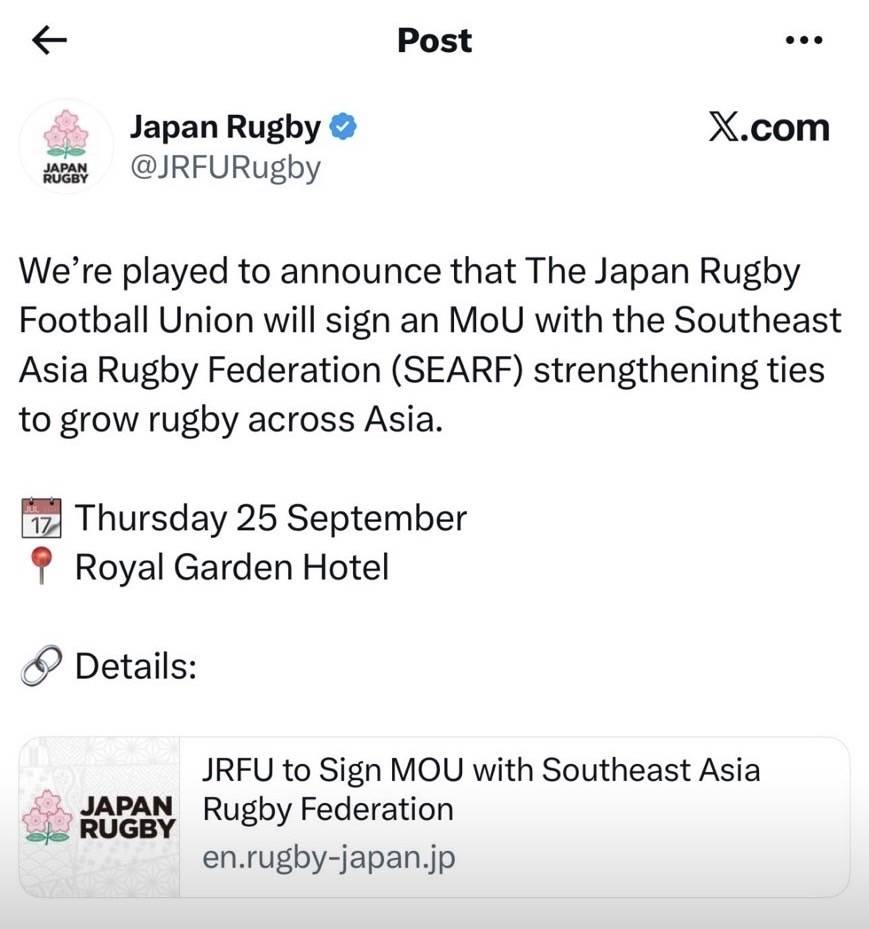
Task: Click the calendar emoji icon
Action: [41, 517]
